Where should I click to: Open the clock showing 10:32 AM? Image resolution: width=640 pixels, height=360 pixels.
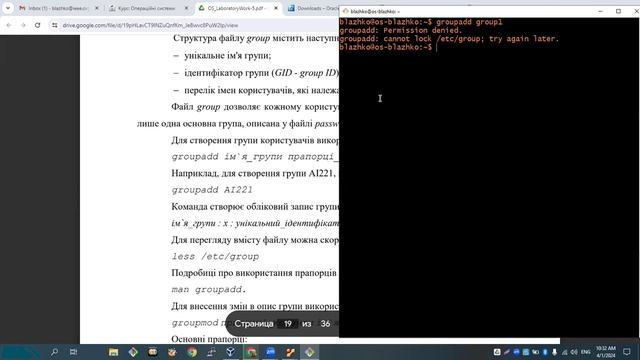pos(606,352)
